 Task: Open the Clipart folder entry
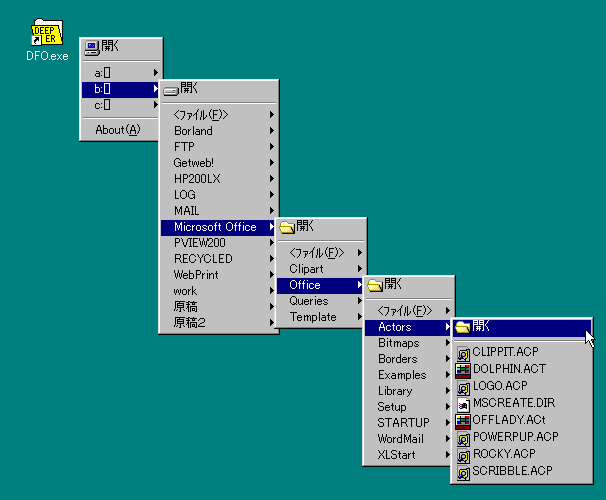[x=321, y=269]
